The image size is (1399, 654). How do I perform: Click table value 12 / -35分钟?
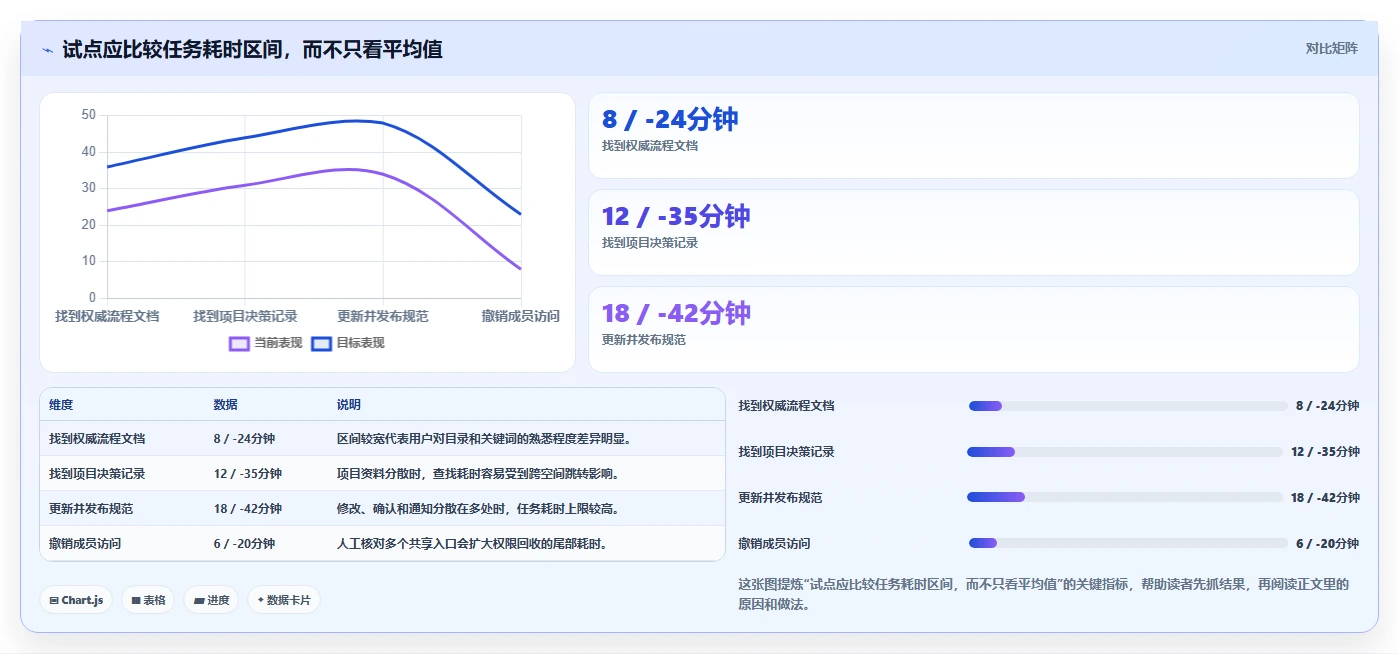(x=248, y=474)
